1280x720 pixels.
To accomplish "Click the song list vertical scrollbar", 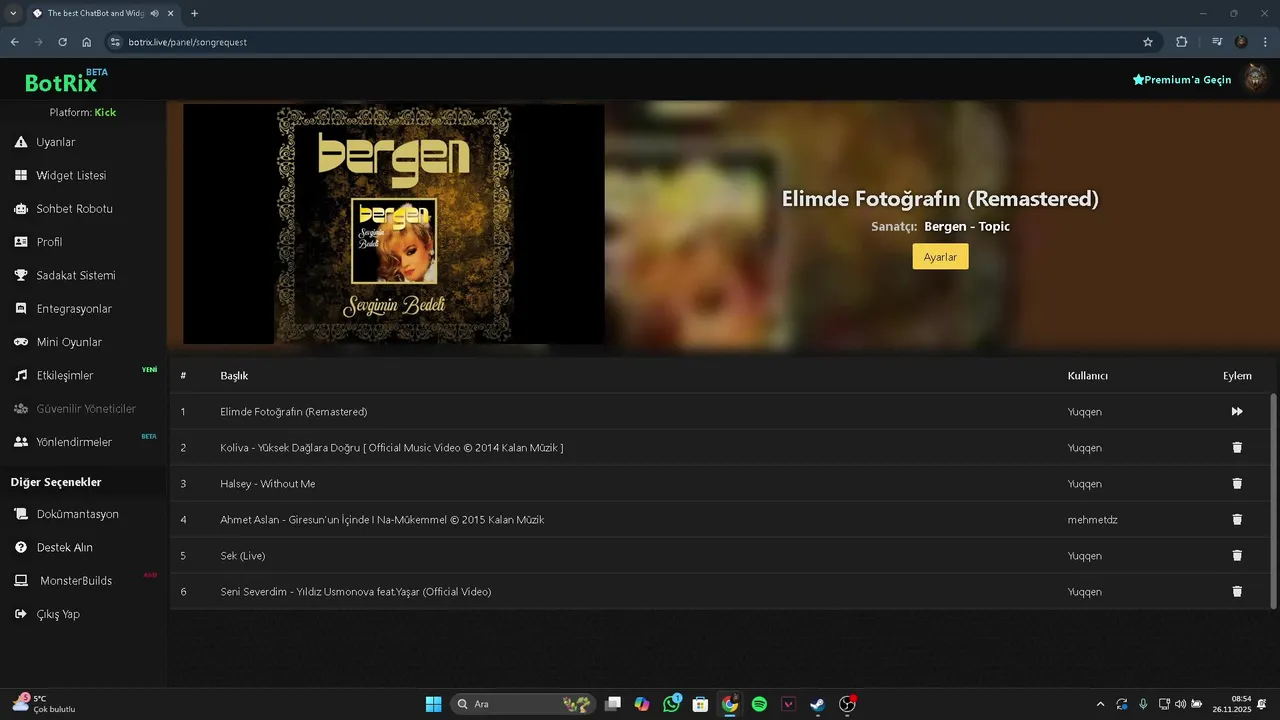I will pos(1273,500).
